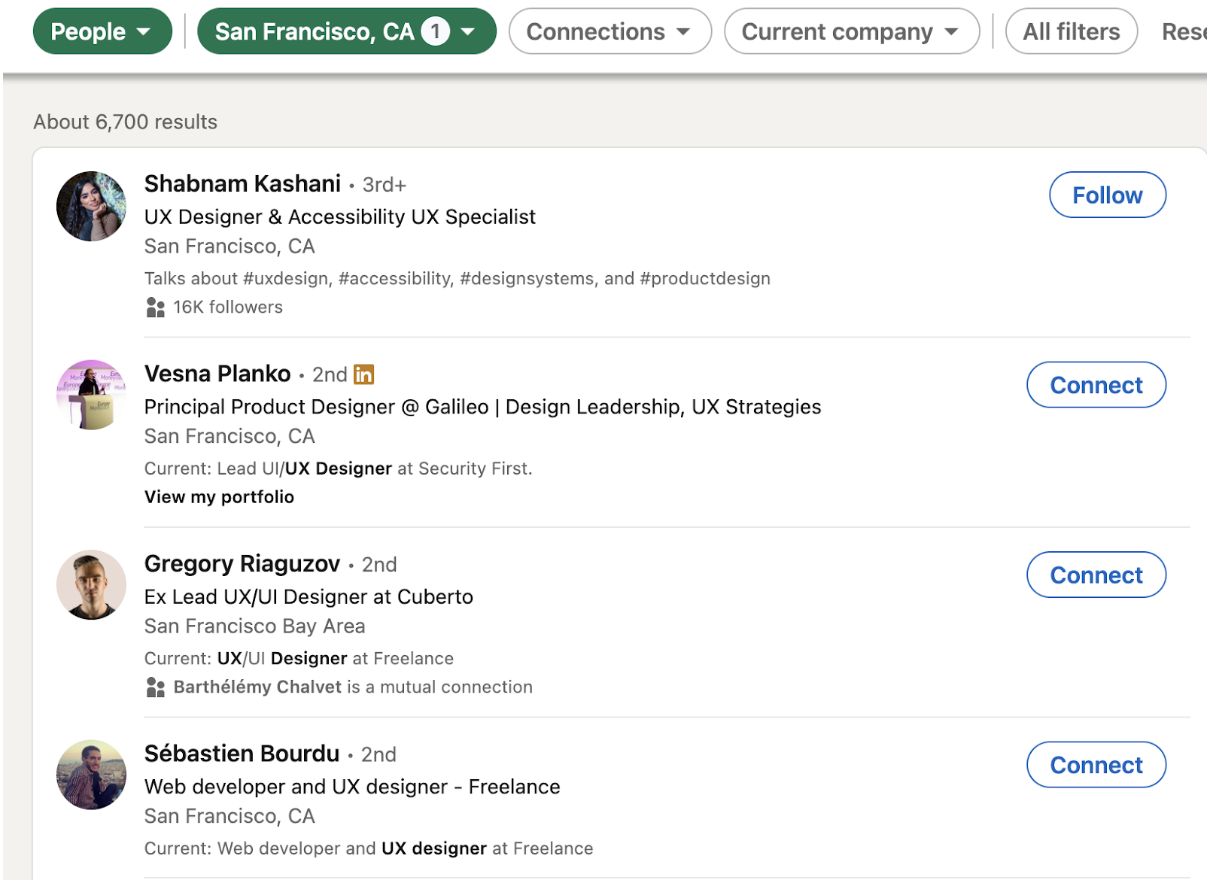
Task: Connect with Vesna Planko
Action: pyautogui.click(x=1096, y=386)
